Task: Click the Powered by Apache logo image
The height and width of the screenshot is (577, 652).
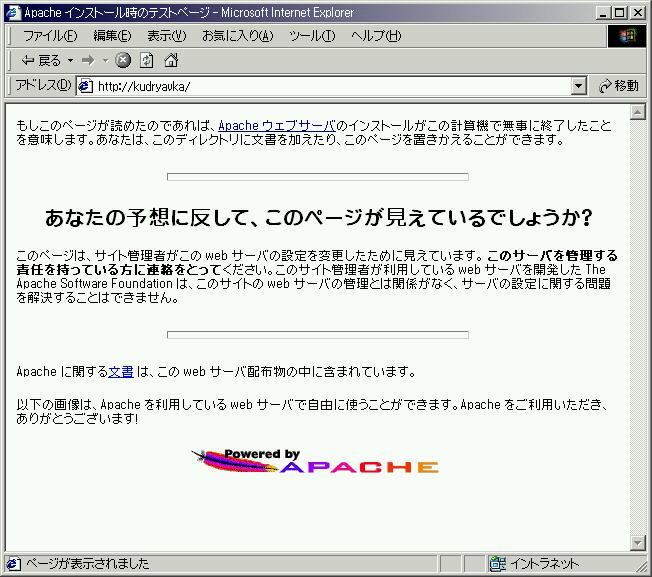Action: pos(315,461)
